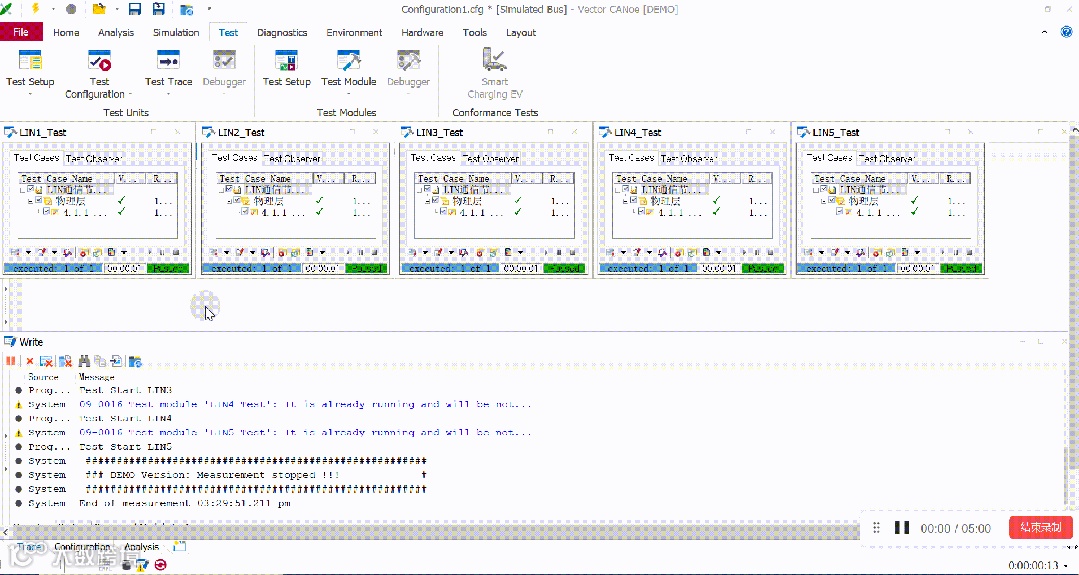Viewport: 1079px width, 575px height.
Task: Open Smart Charging EV conformance test
Action: pyautogui.click(x=495, y=73)
